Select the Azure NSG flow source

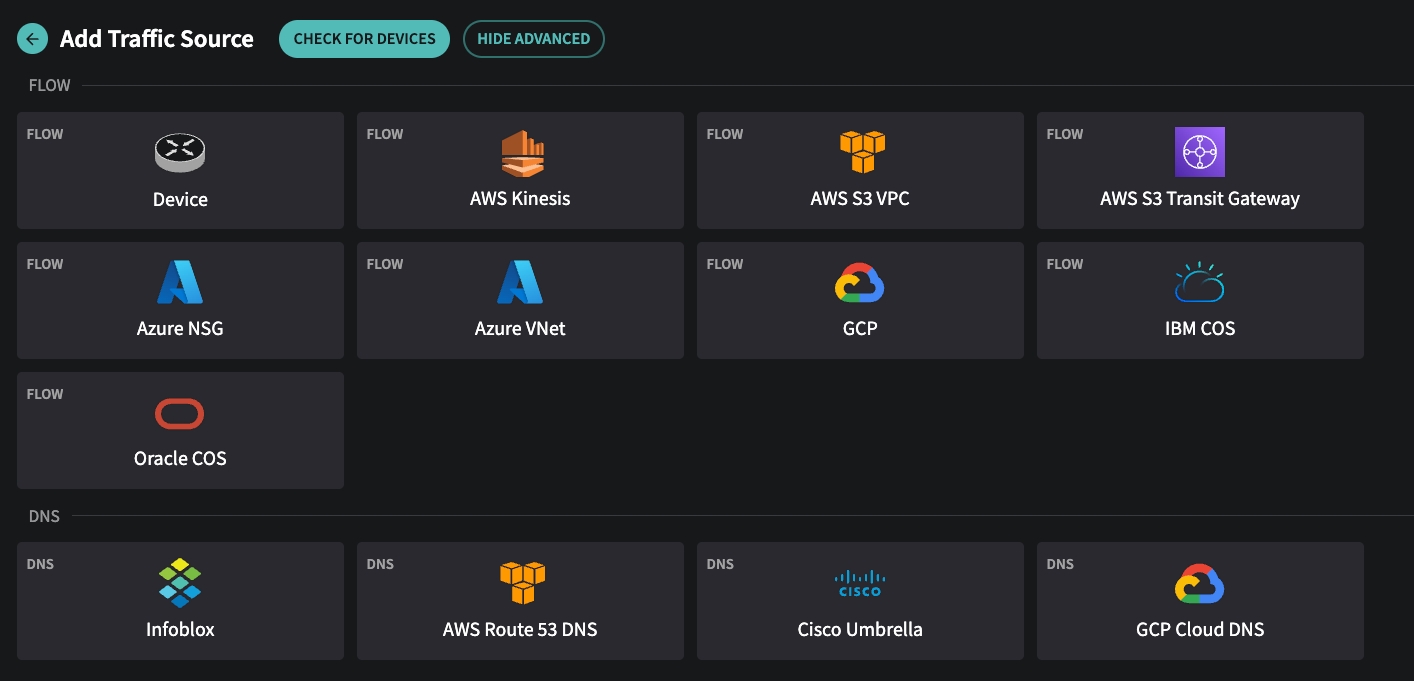point(180,300)
